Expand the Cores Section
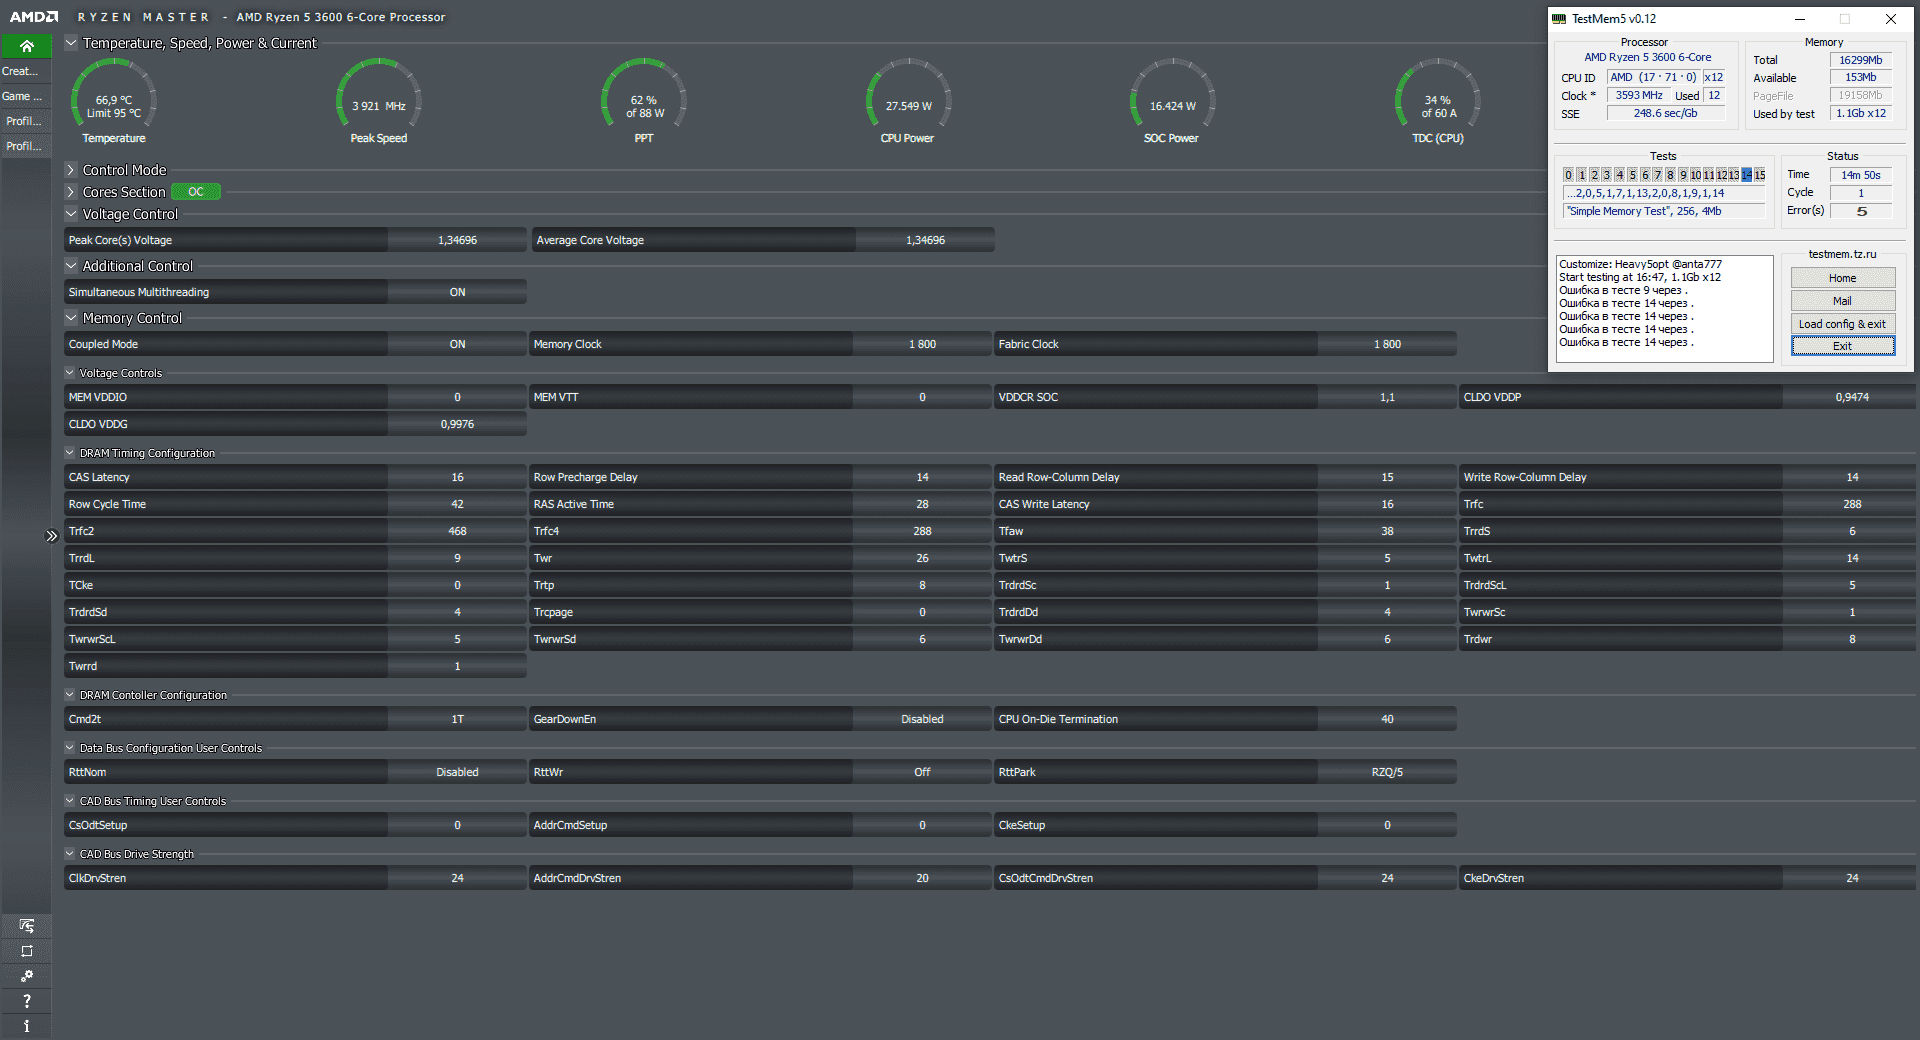 click(71, 192)
